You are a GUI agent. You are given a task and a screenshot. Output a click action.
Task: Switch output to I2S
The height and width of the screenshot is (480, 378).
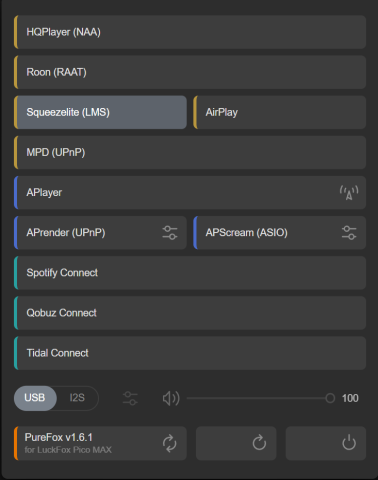tap(77, 398)
